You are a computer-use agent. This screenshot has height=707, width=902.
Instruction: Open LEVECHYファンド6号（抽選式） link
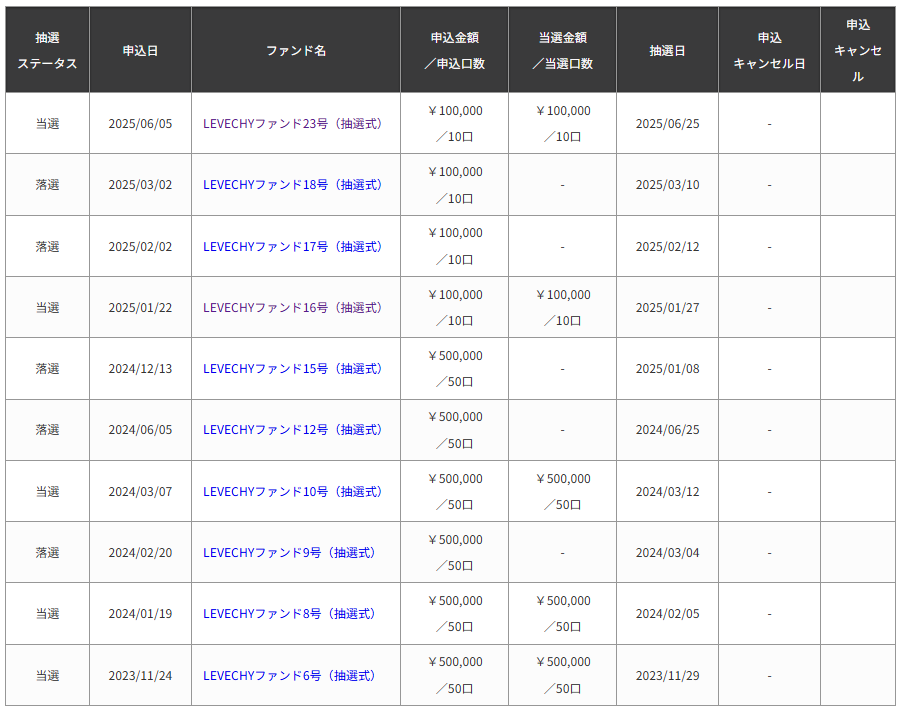tap(289, 675)
